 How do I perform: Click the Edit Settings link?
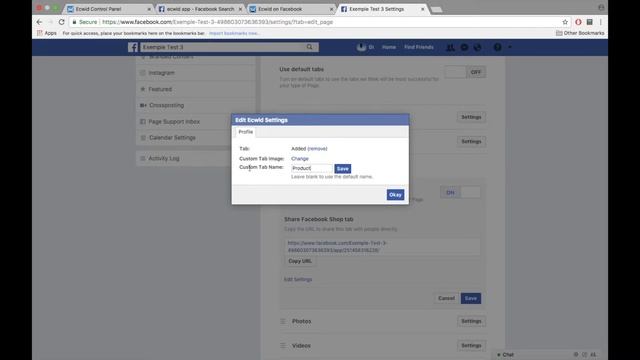[x=298, y=280]
